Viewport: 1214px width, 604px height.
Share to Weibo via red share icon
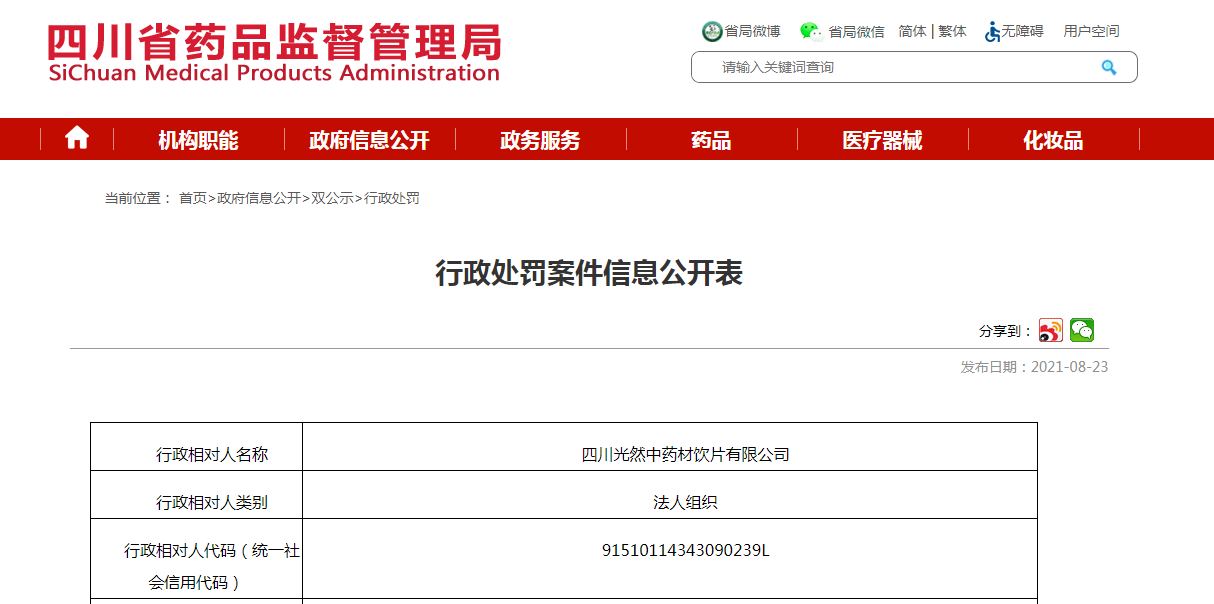pyautogui.click(x=1051, y=330)
